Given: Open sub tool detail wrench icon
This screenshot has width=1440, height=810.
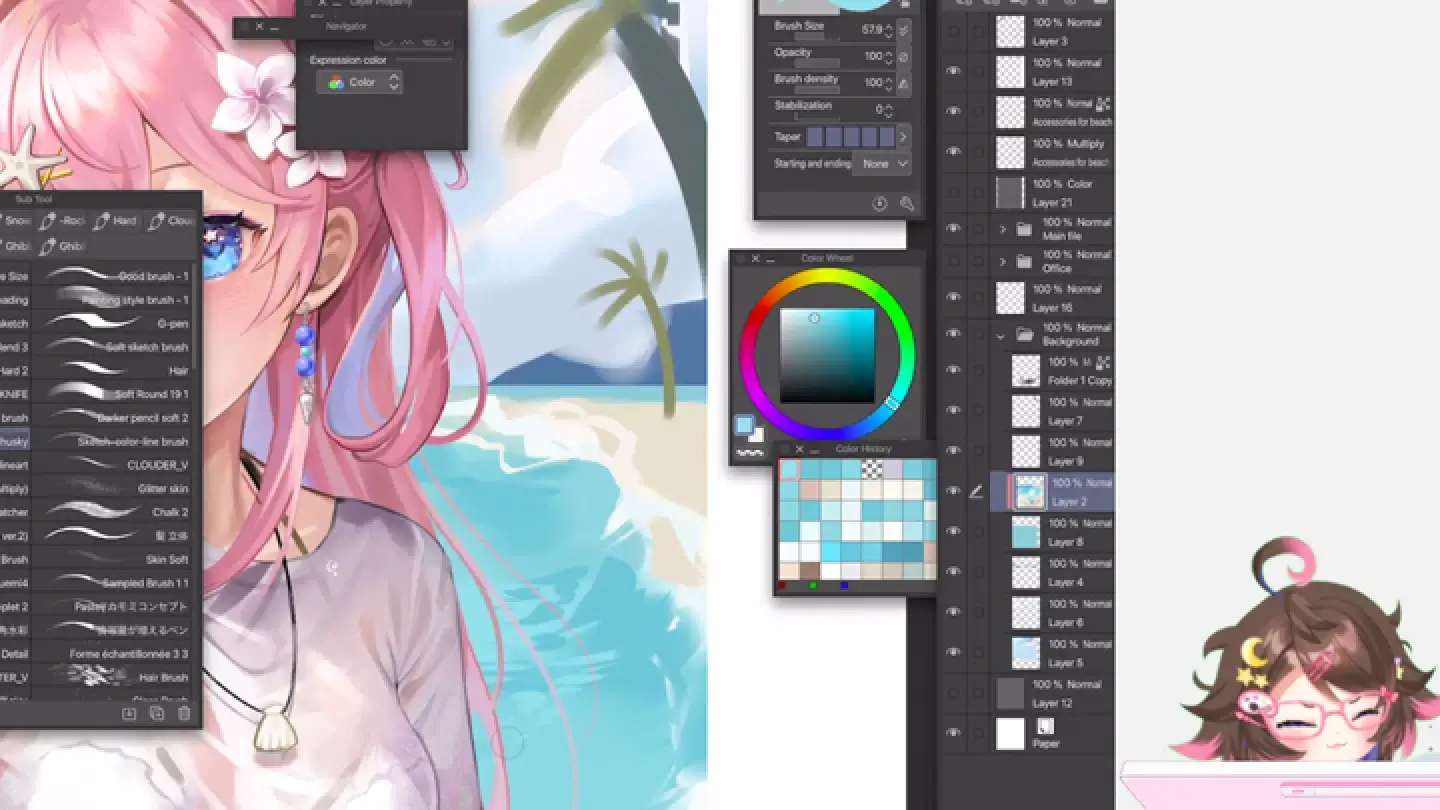Looking at the screenshot, I should [907, 204].
